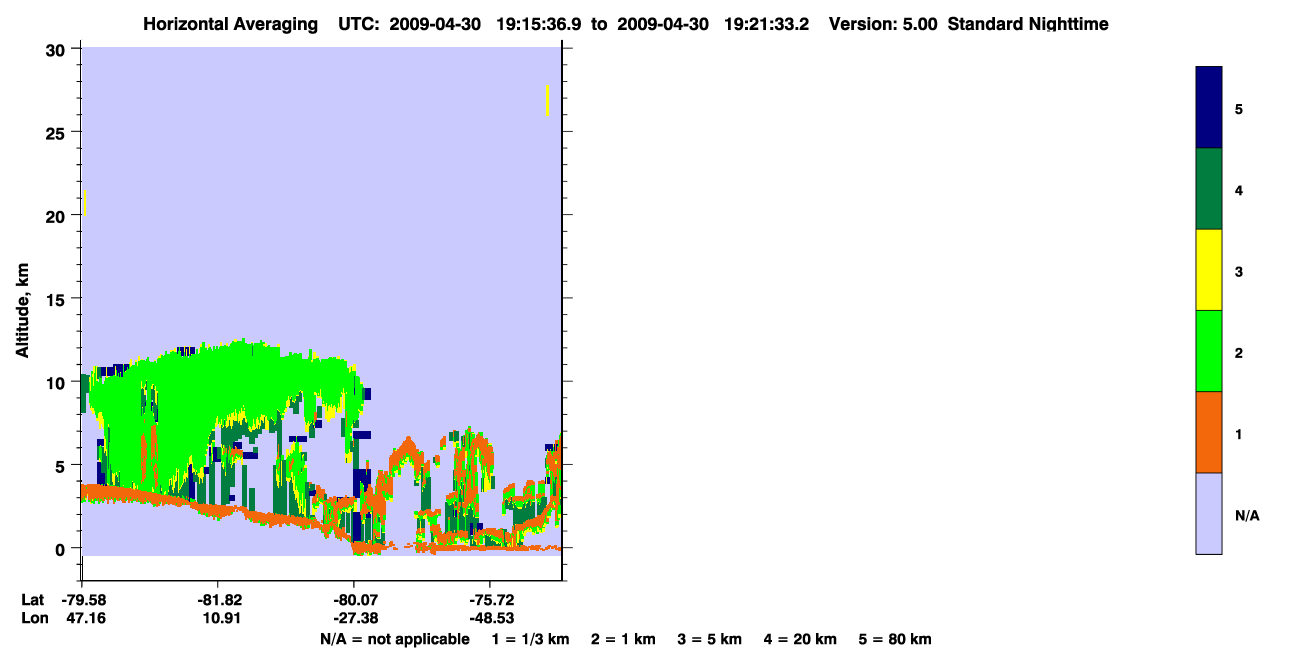Image resolution: width=1300 pixels, height=667 pixels.
Task: Click the yellow legend swatch 3
Action: (x=1209, y=270)
